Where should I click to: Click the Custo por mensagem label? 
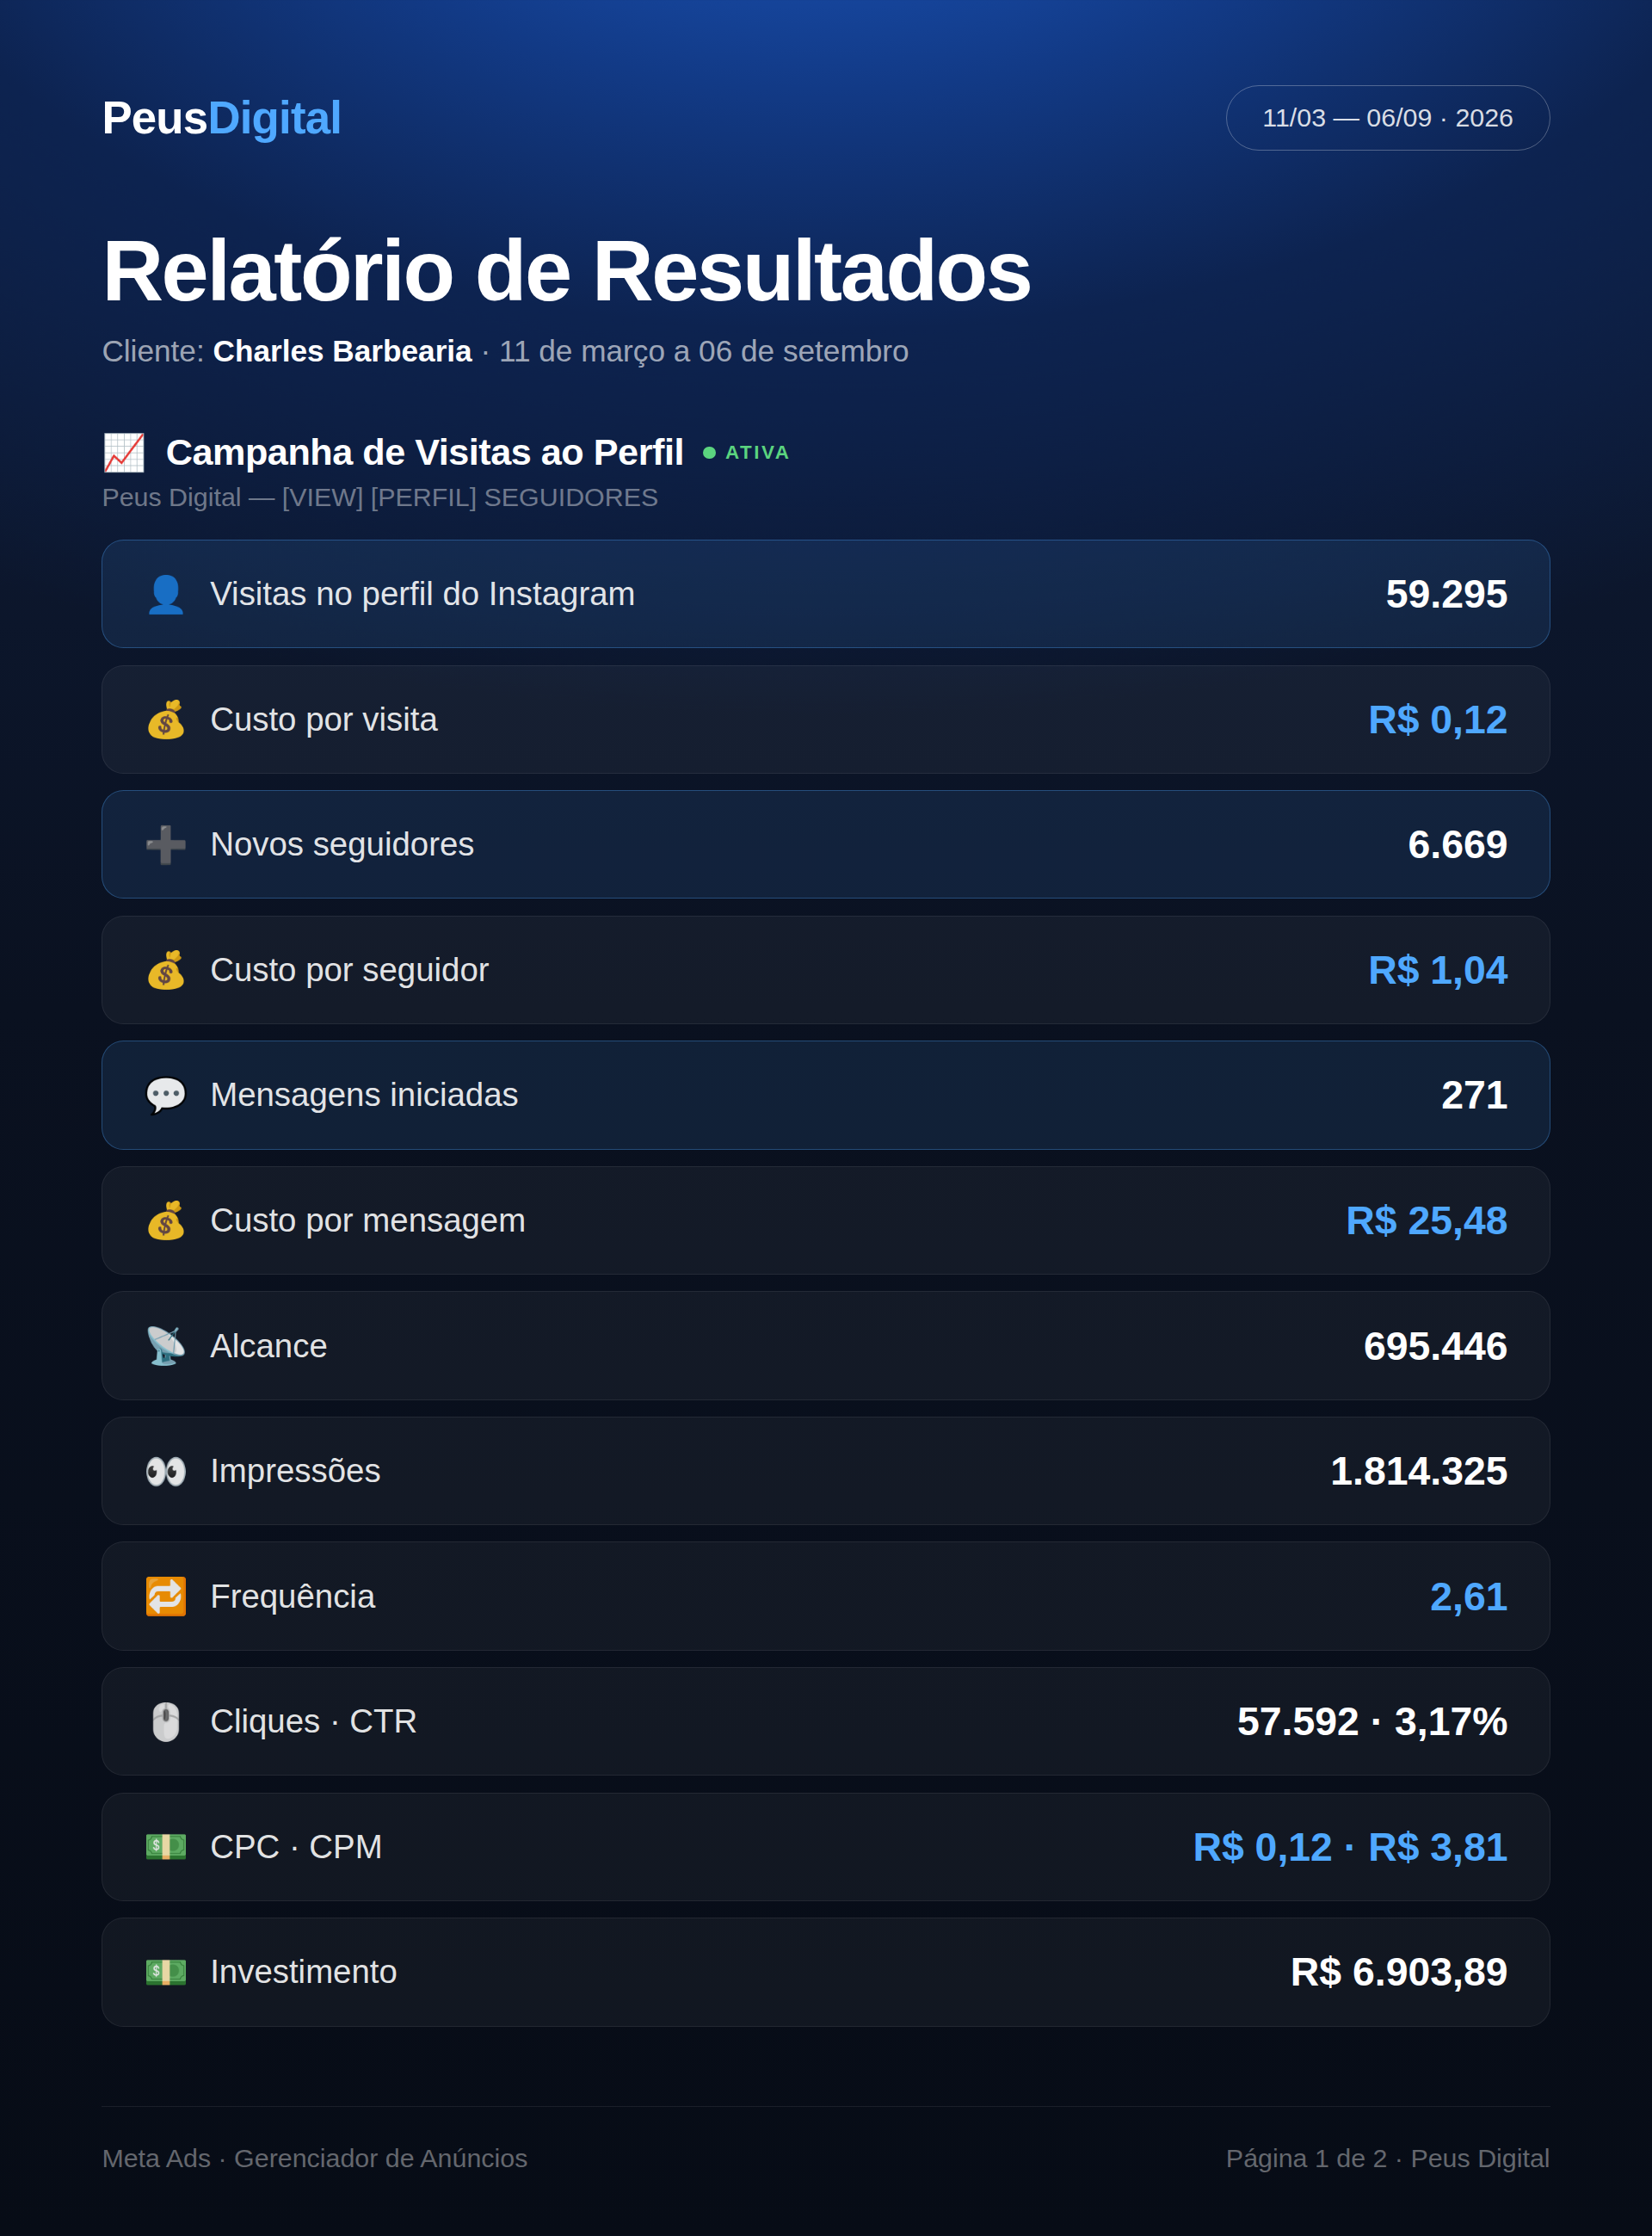(367, 1220)
